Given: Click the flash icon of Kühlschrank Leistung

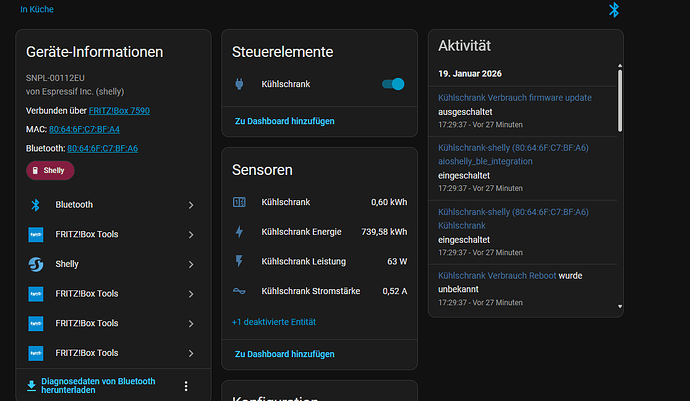Looking at the screenshot, I should click(x=239, y=261).
